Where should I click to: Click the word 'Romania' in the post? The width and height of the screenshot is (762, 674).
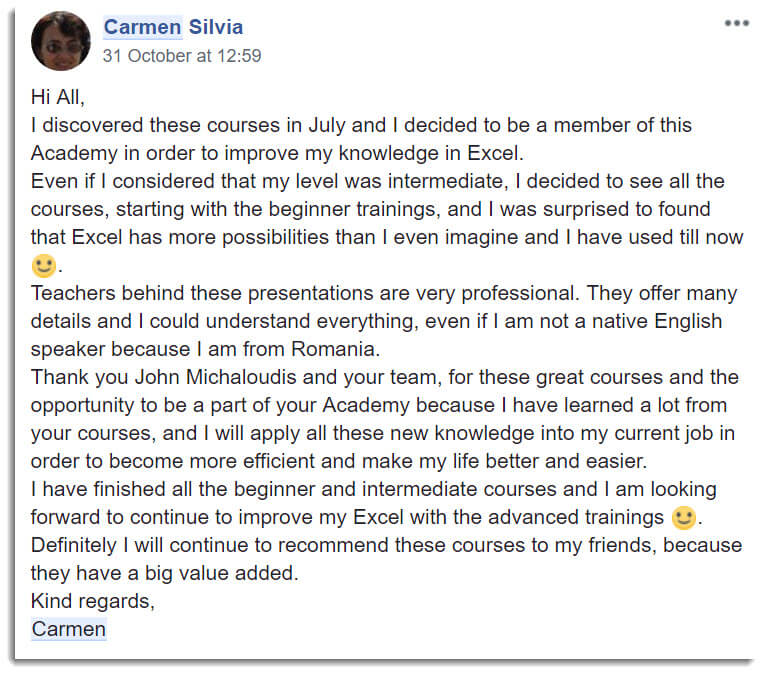click(335, 349)
